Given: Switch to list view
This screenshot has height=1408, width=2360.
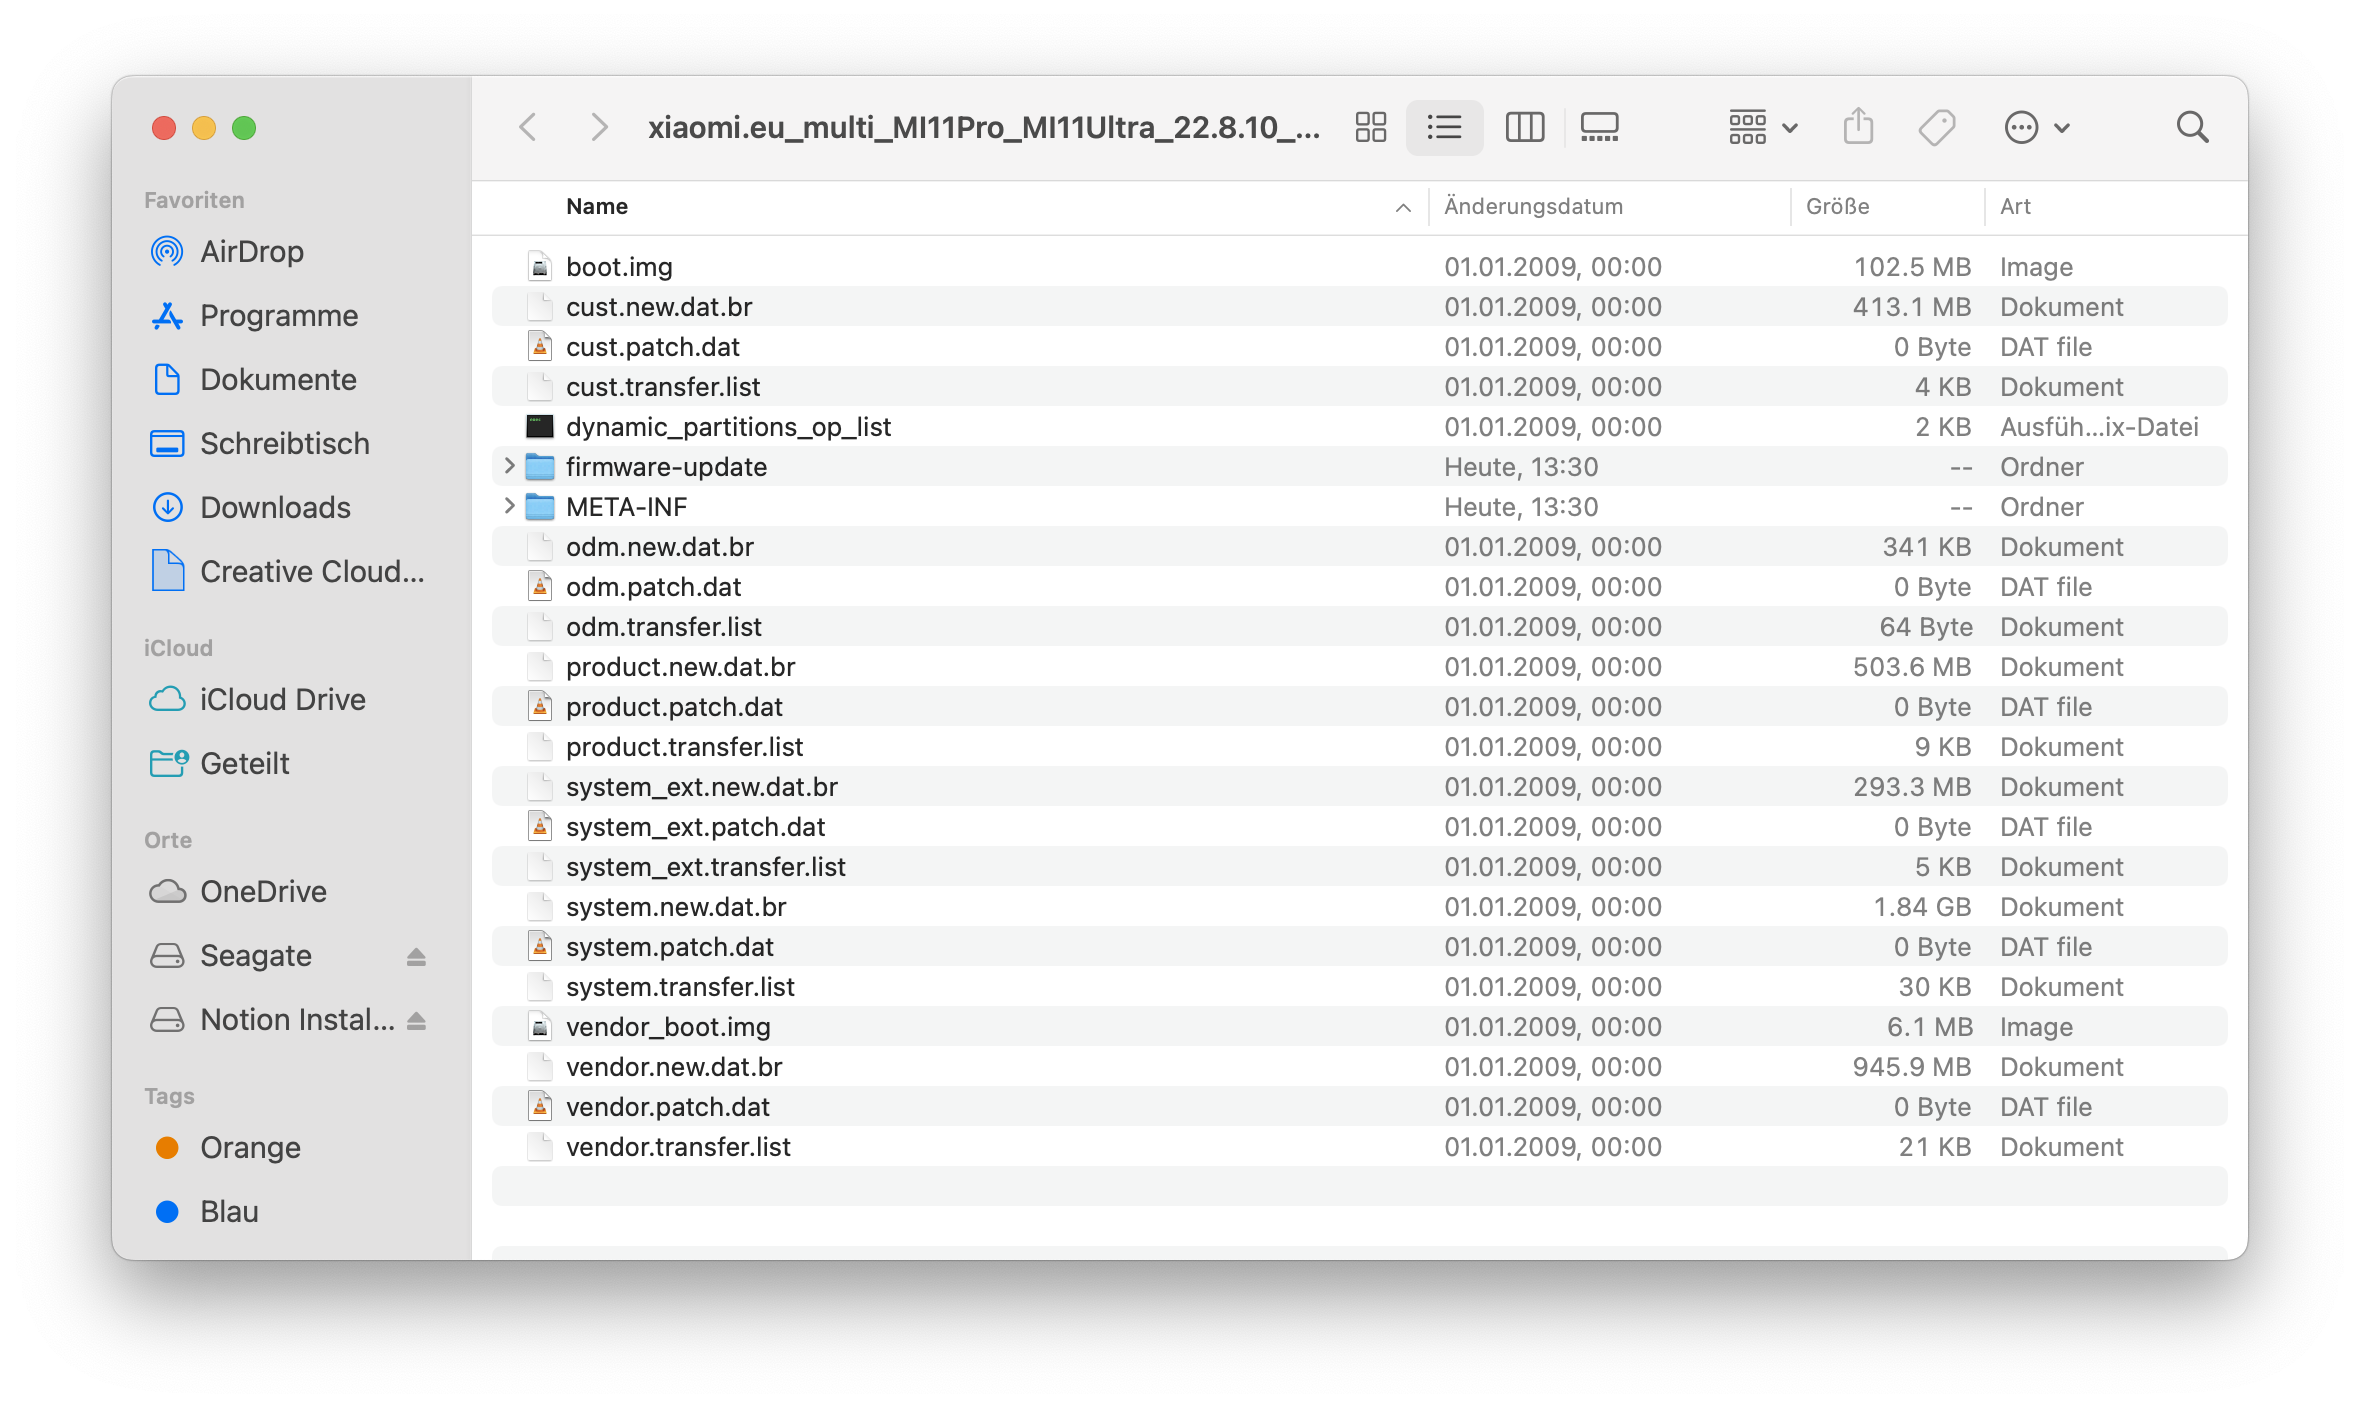Looking at the screenshot, I should click(1444, 127).
